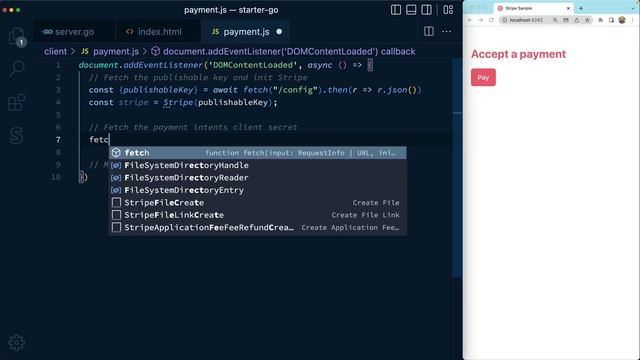Open the Manage gear settings menu
Screen dimensions: 640x360
click(17, 343)
